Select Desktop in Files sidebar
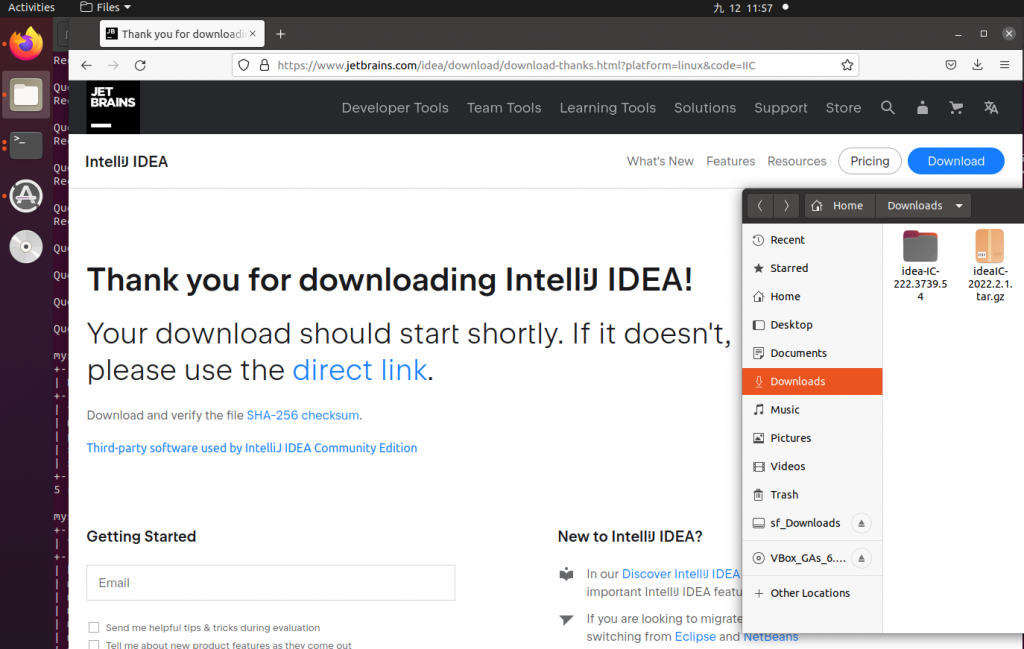Viewport: 1024px width, 649px height. (812, 325)
